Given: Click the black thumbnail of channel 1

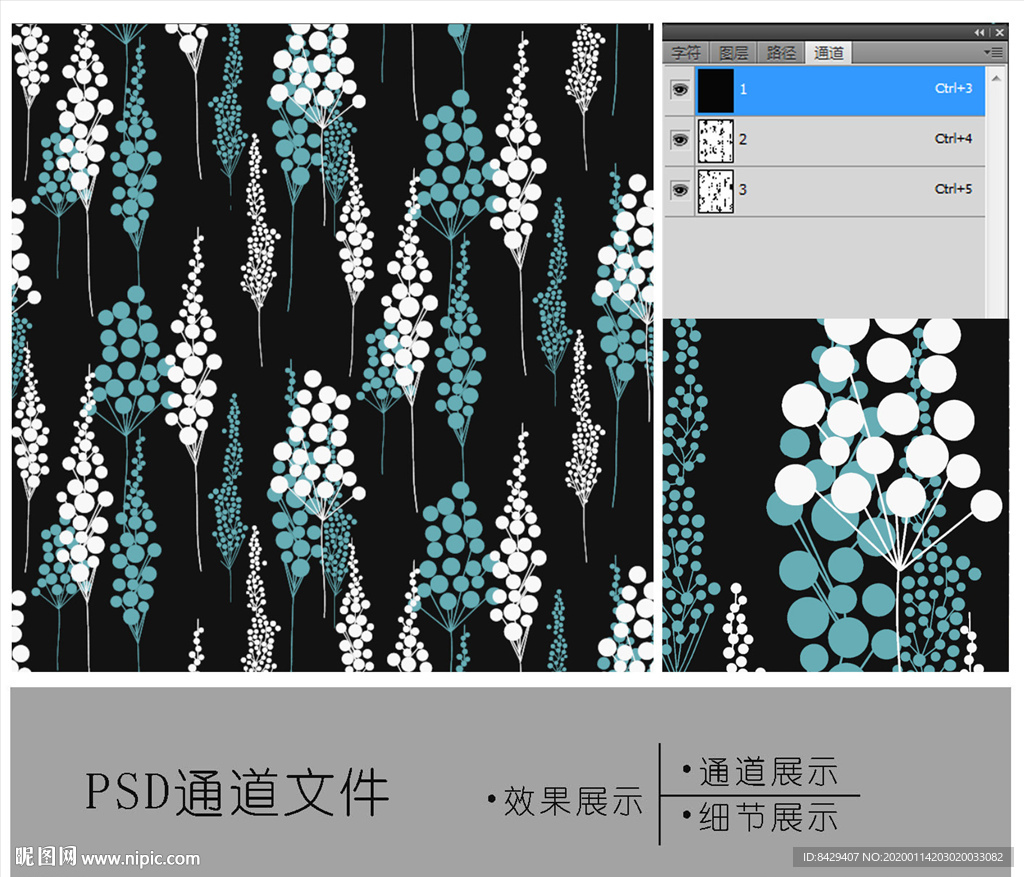Looking at the screenshot, I should 716,91.
